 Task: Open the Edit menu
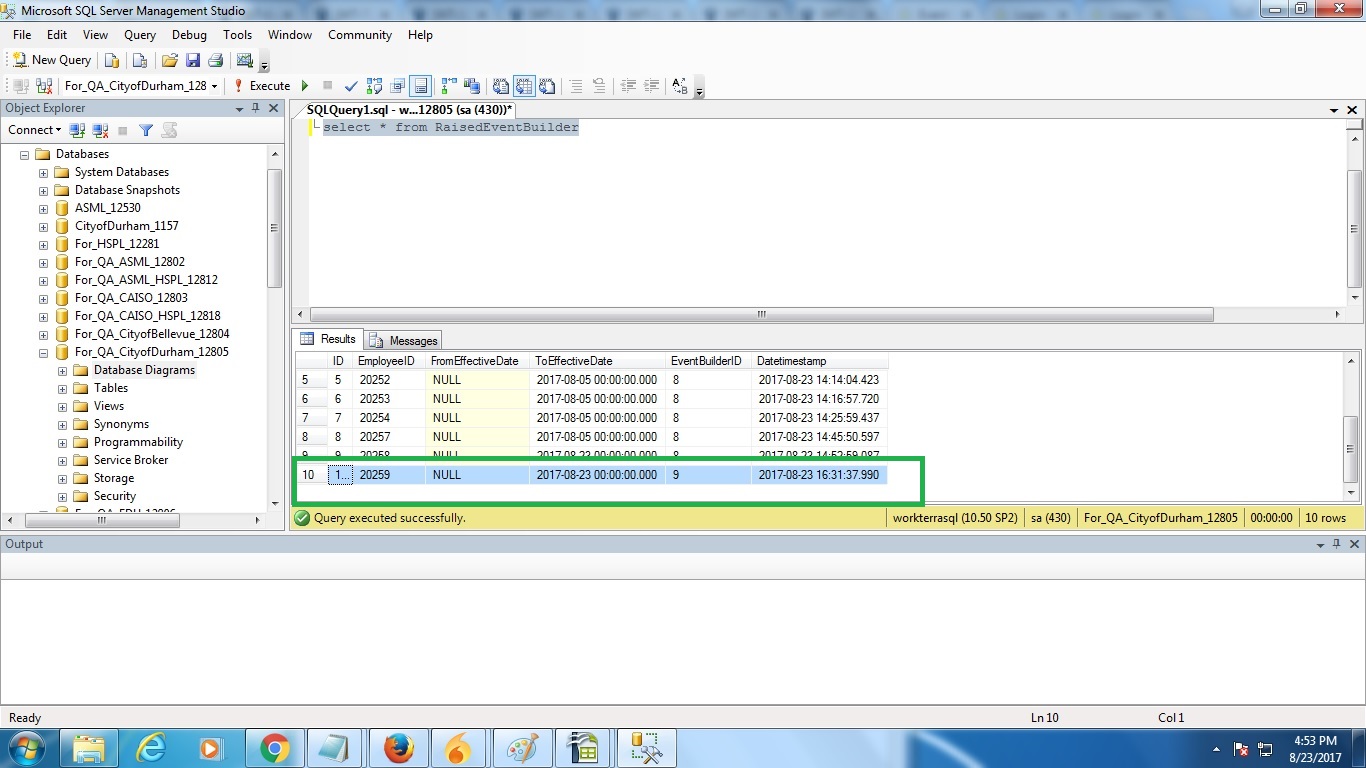[57, 35]
